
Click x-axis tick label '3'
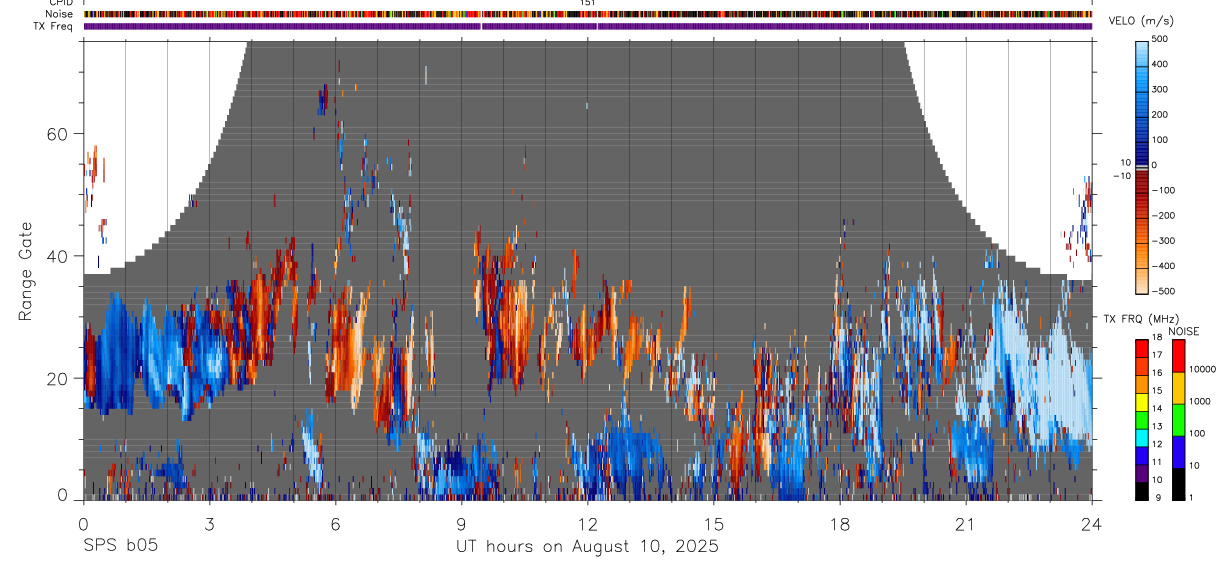(x=209, y=523)
